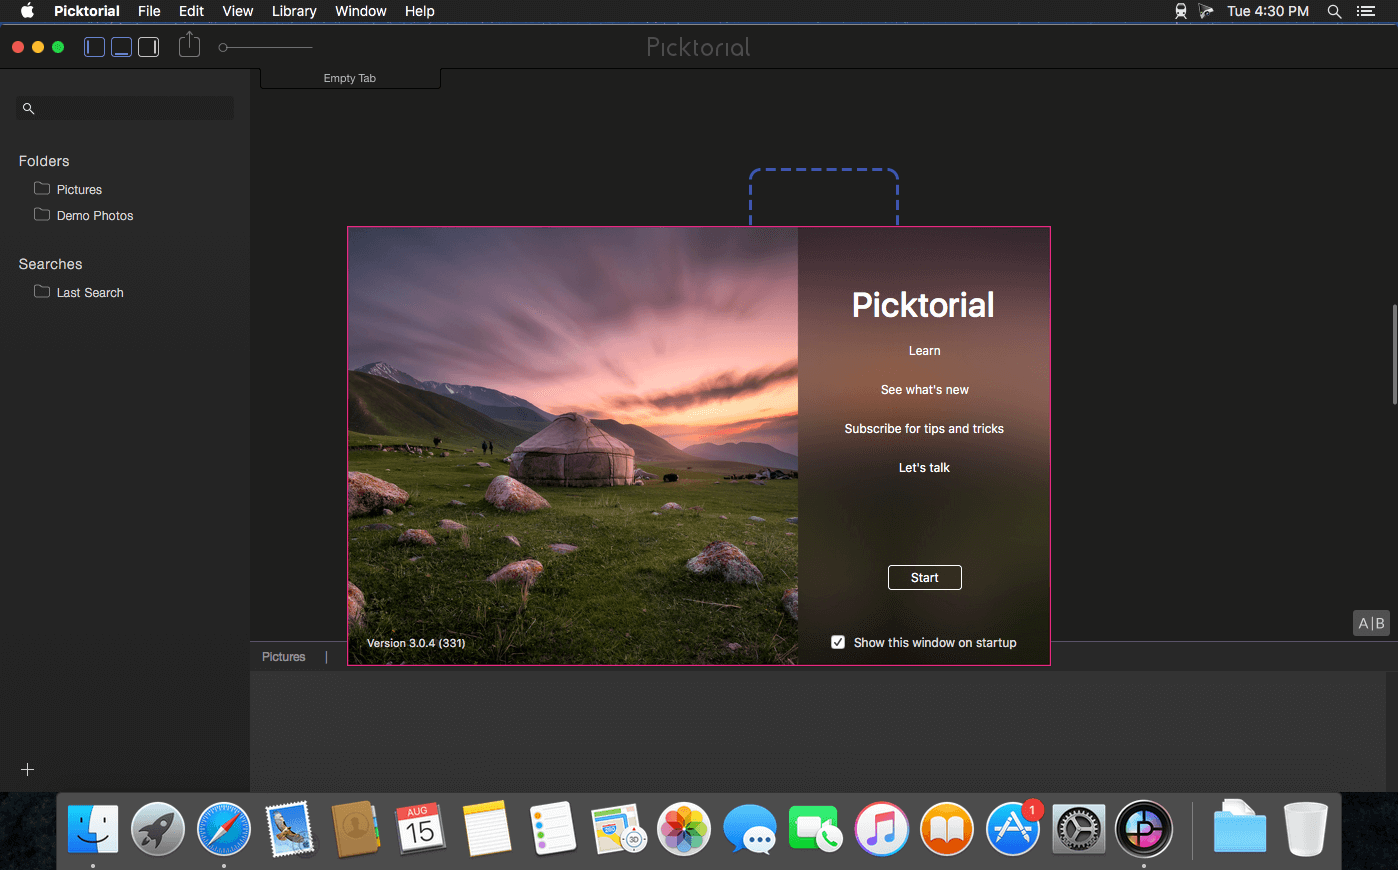
Task: Click the clock showing Tue 4:30 PM
Action: (x=1268, y=11)
